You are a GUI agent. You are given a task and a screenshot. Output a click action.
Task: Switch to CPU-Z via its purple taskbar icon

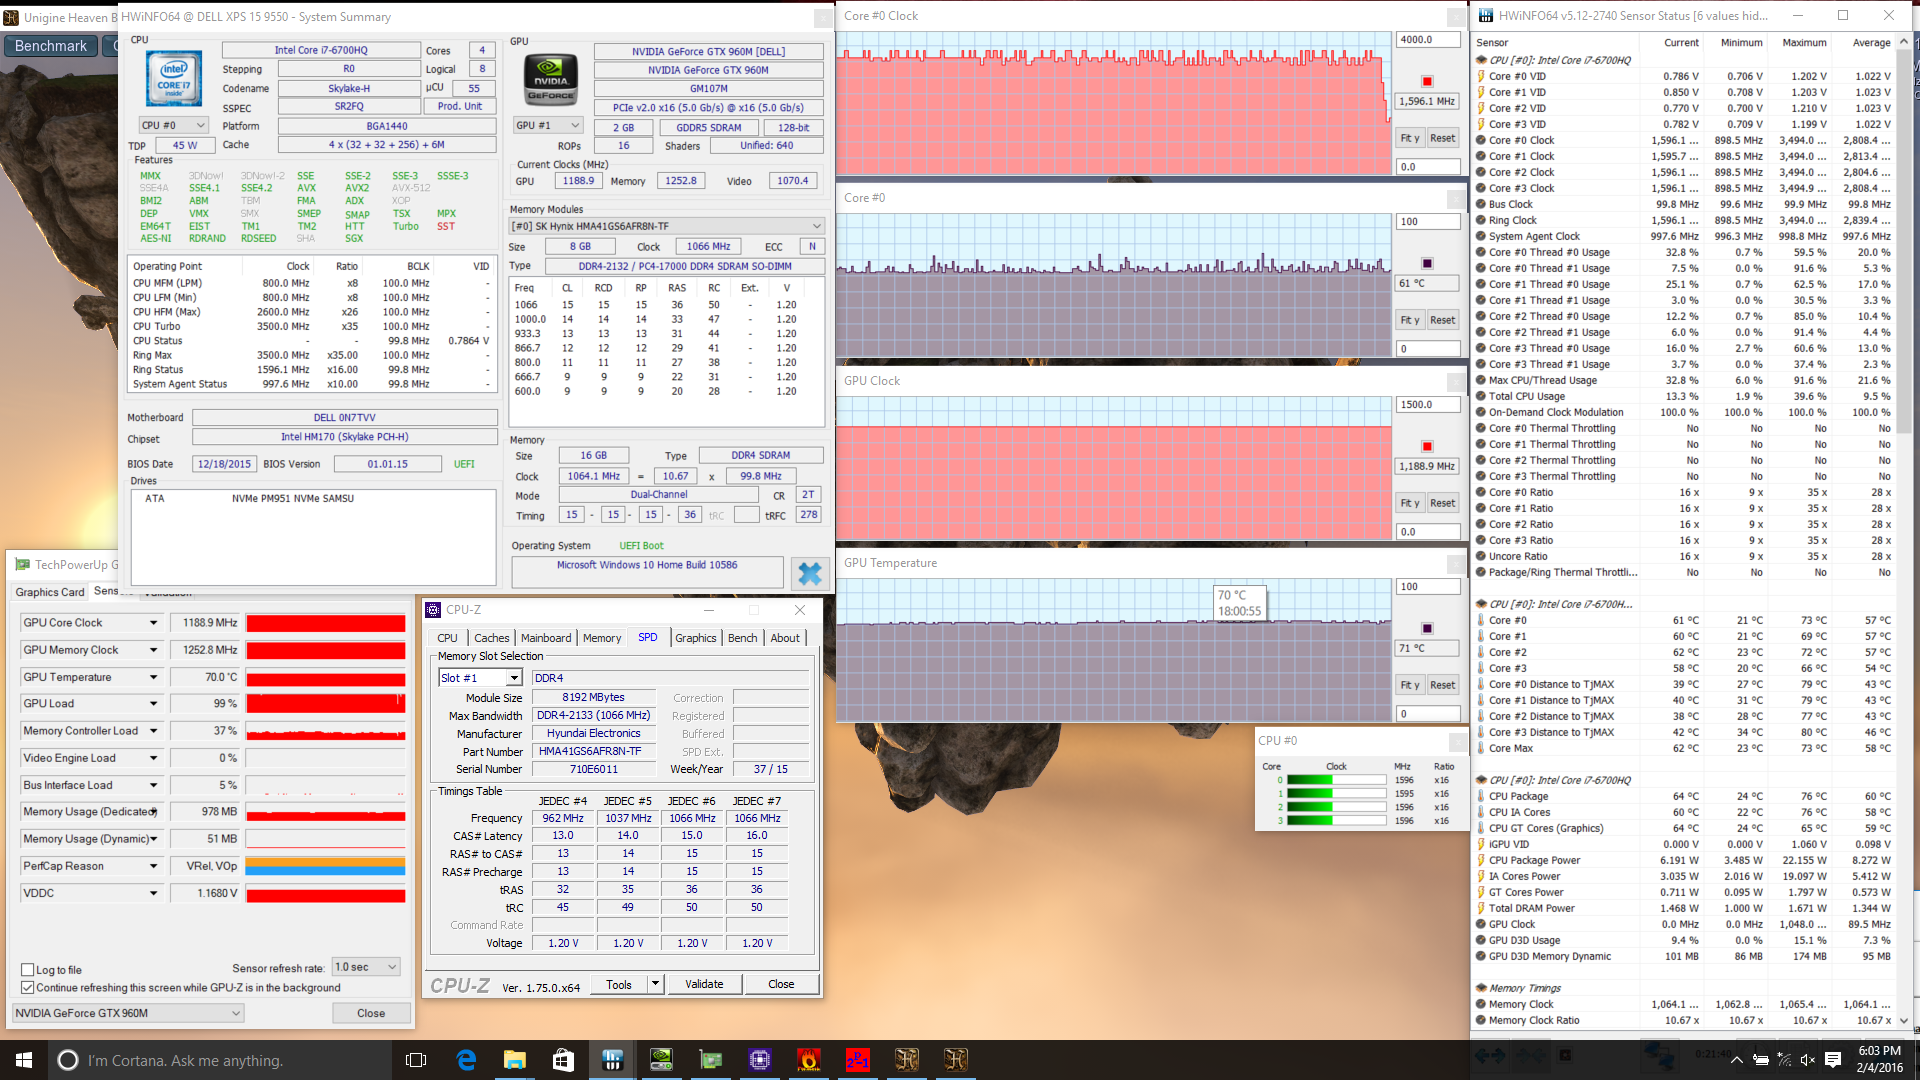tap(760, 1060)
